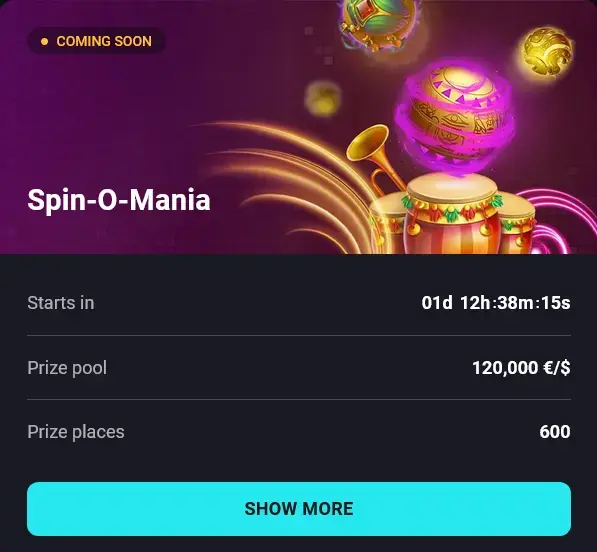Click the green scarab orb at top
This screenshot has width=597, height=552.
(378, 23)
